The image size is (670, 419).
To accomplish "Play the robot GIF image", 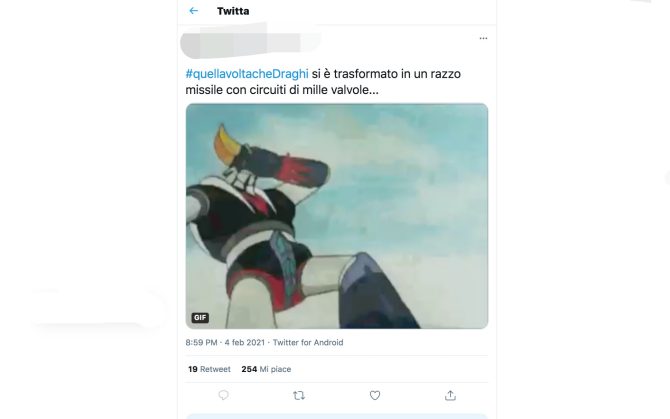I will click(x=337, y=216).
